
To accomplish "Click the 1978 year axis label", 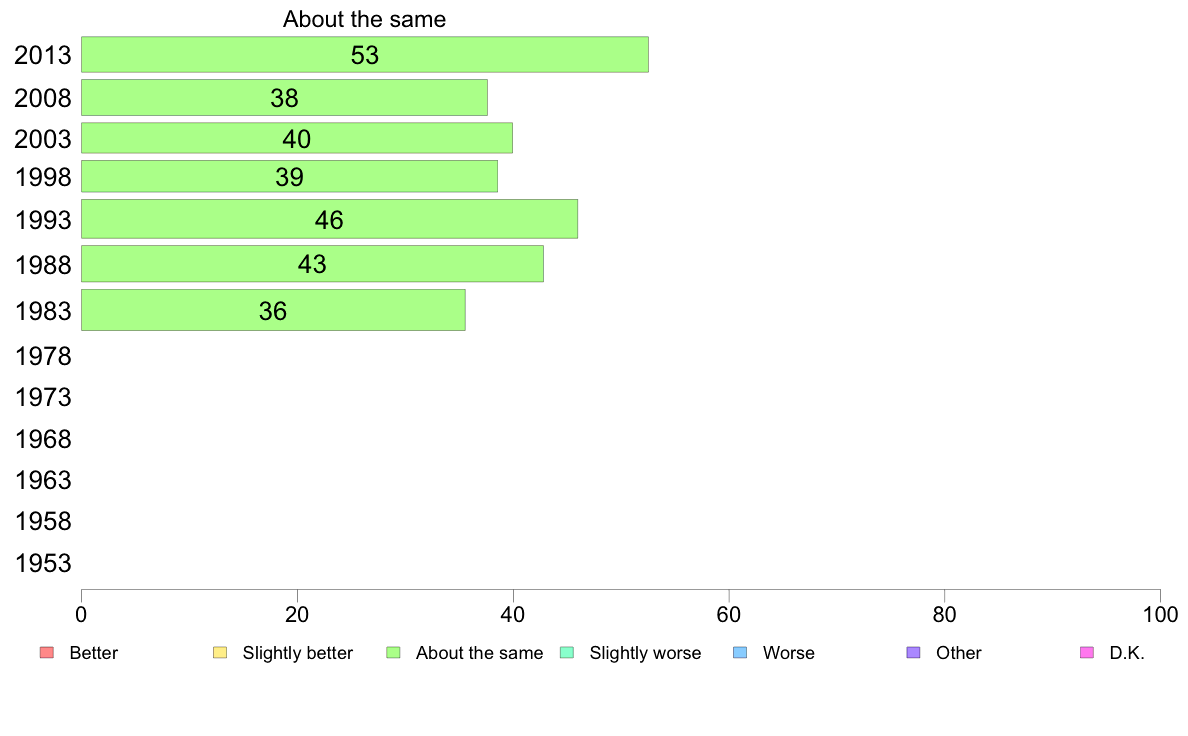I will (43, 356).
